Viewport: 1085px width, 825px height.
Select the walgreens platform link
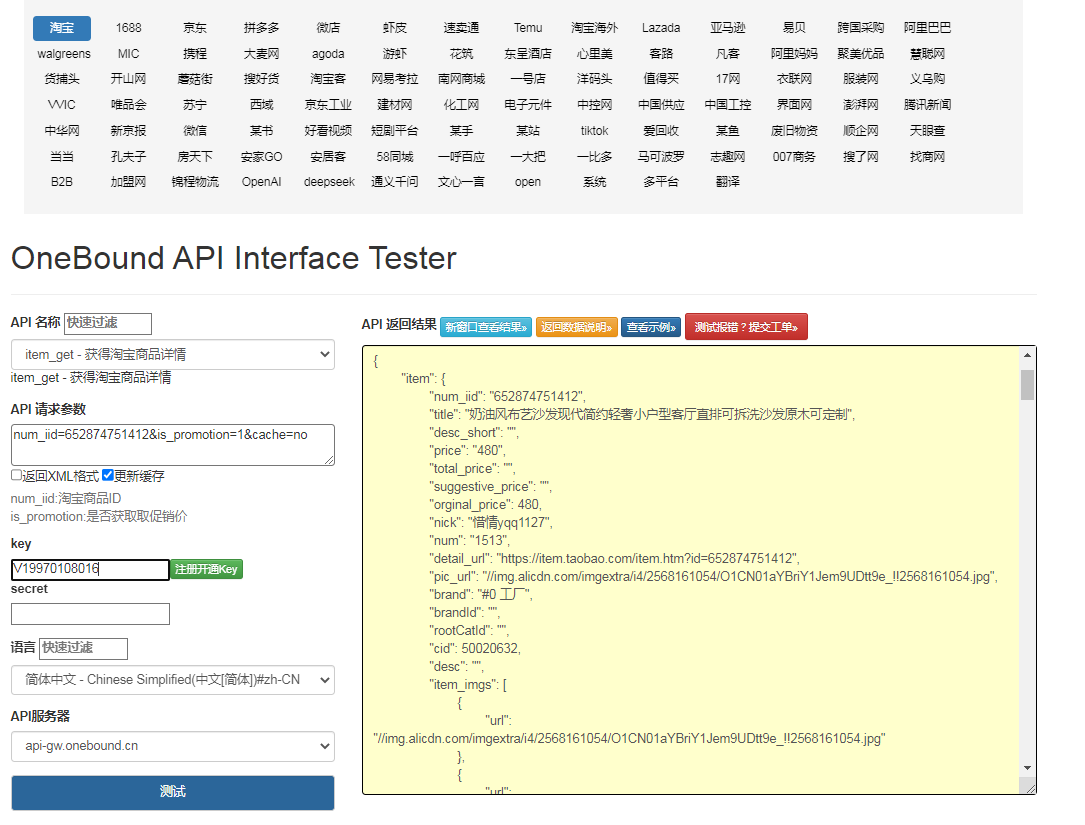click(64, 53)
